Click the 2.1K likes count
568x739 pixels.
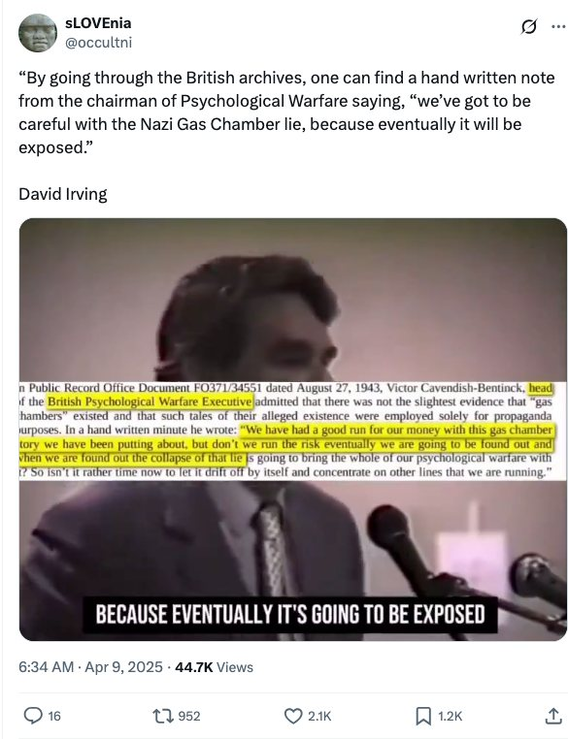pyautogui.click(x=320, y=716)
